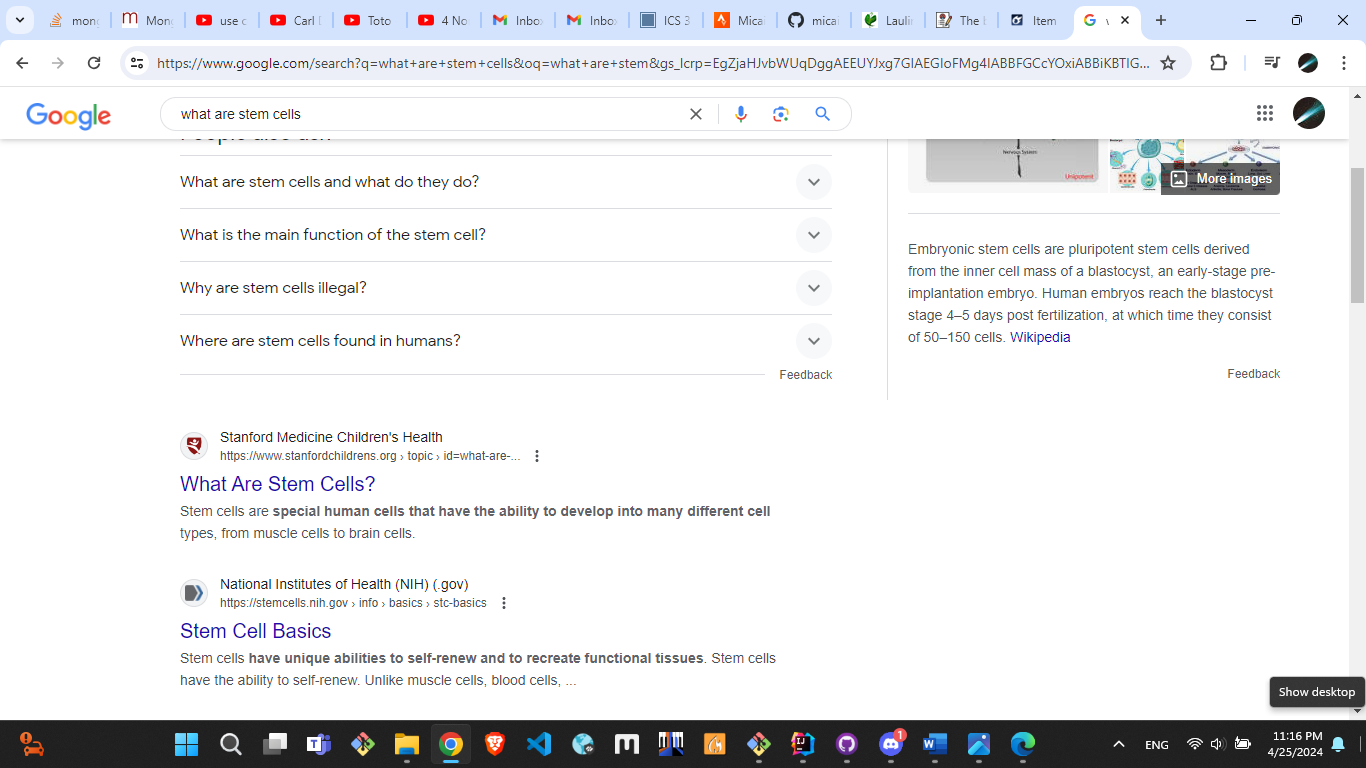The height and width of the screenshot is (768, 1366).
Task: Click the voice search microphone icon
Action: pyautogui.click(x=740, y=114)
